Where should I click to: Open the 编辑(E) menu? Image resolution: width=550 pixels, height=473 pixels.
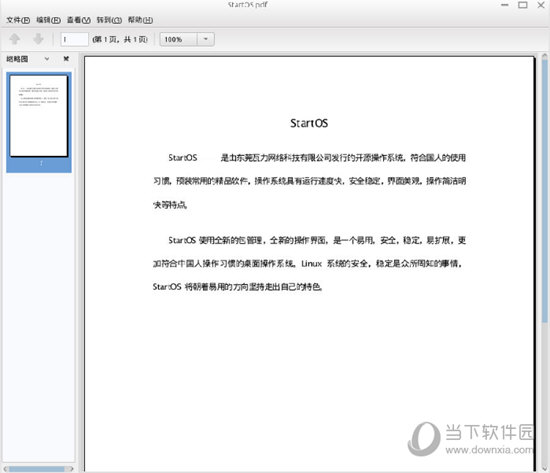click(x=48, y=20)
